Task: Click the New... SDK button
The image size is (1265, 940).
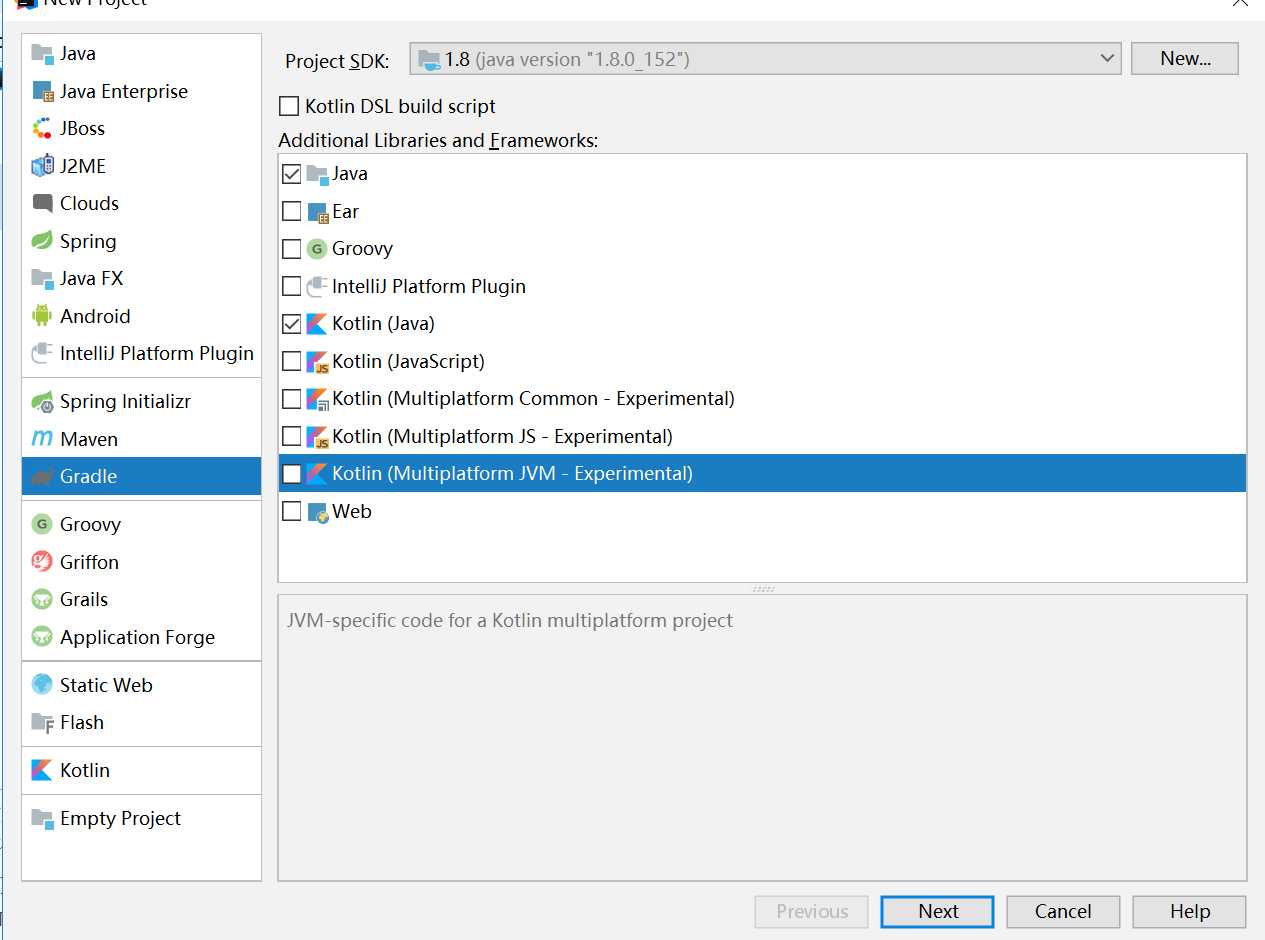Action: point(1185,59)
